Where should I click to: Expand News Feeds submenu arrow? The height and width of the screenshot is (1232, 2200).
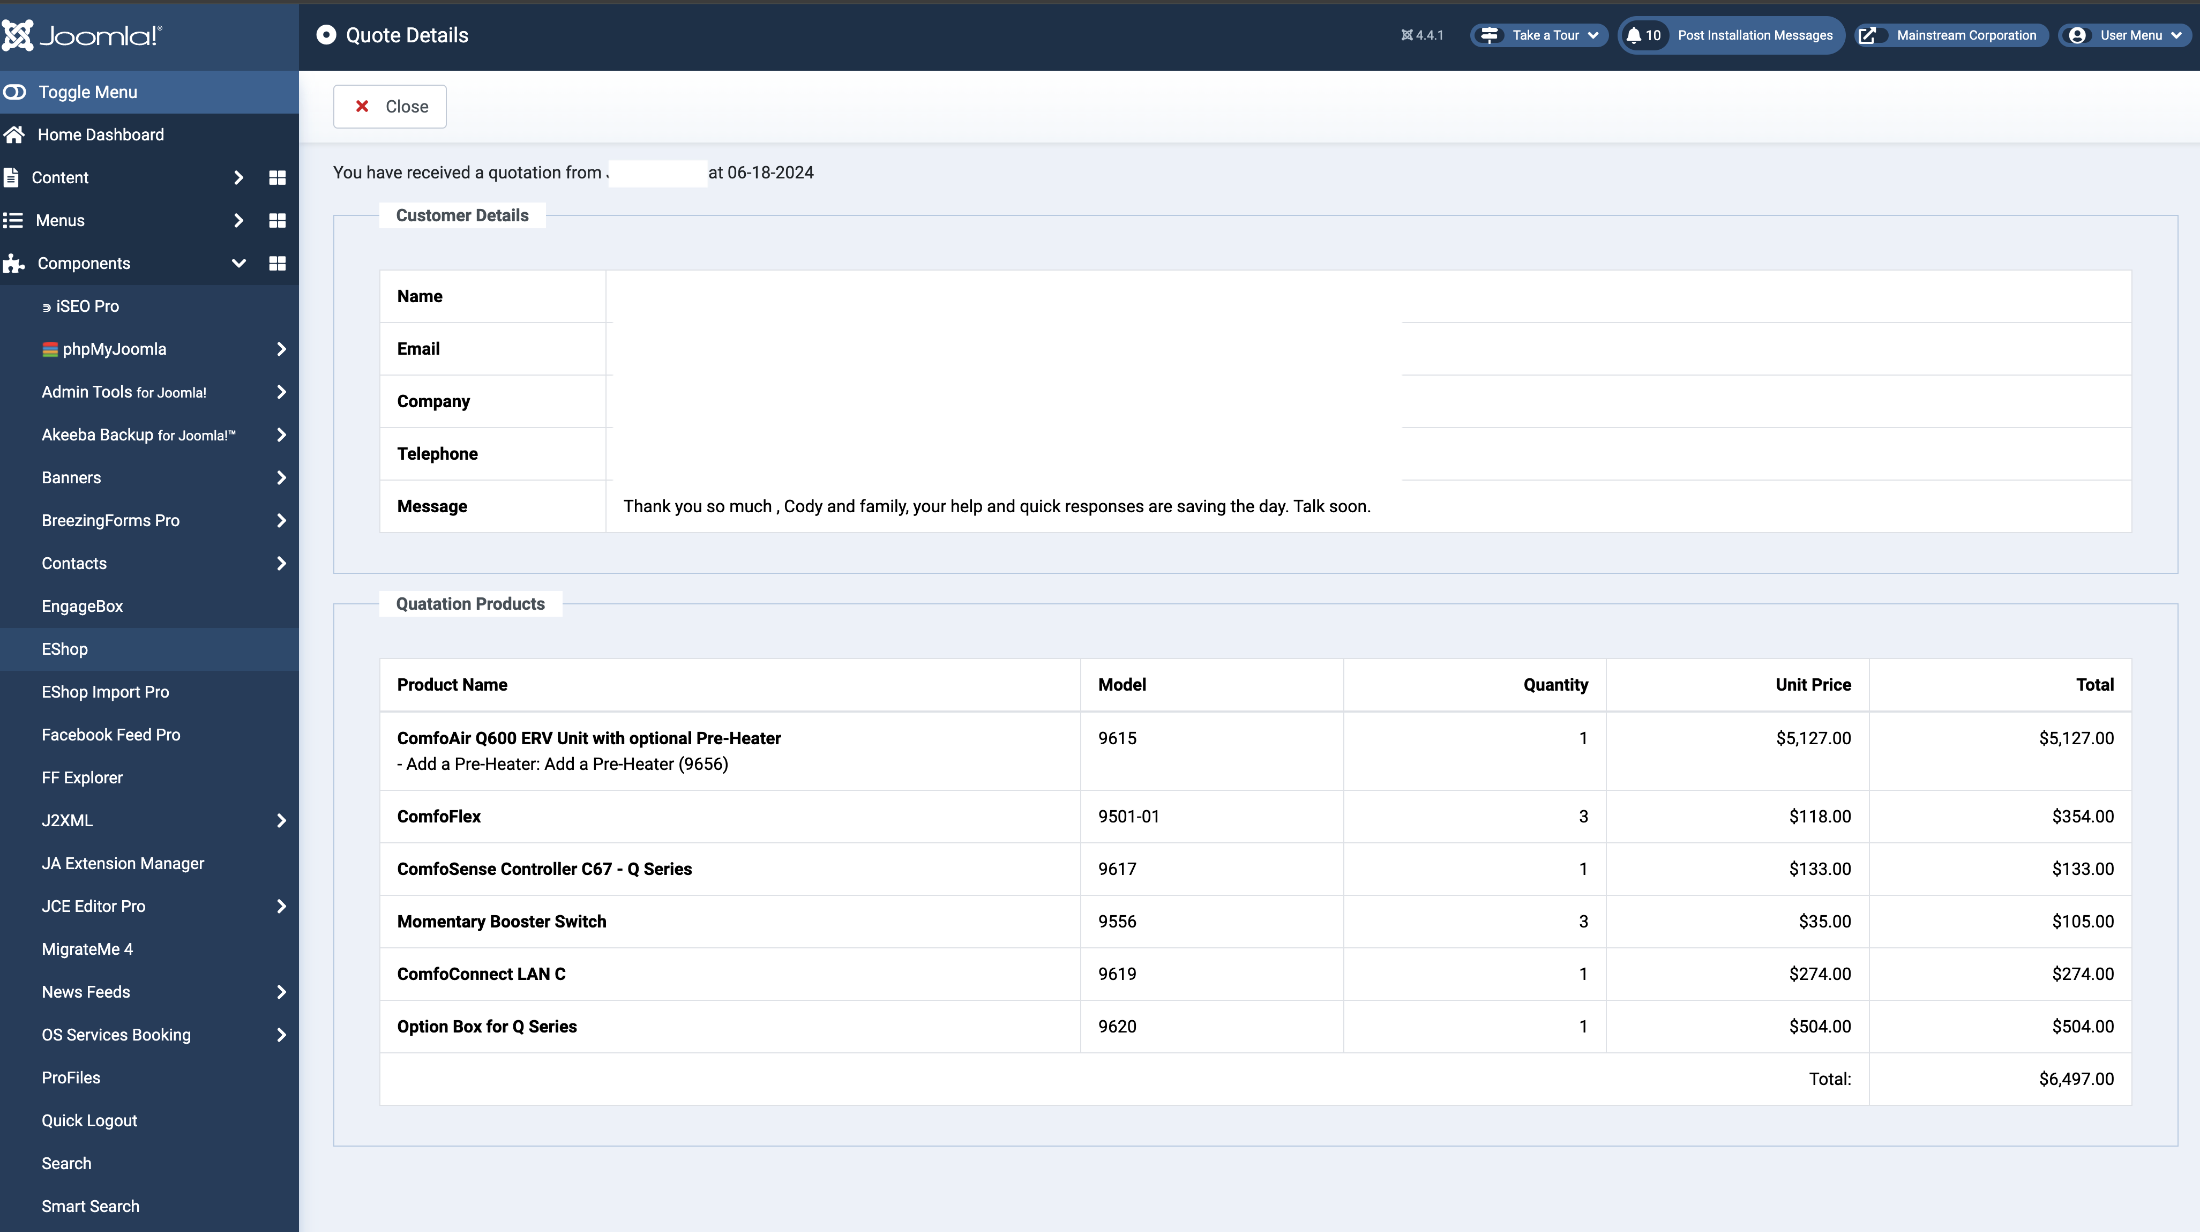[x=281, y=993]
